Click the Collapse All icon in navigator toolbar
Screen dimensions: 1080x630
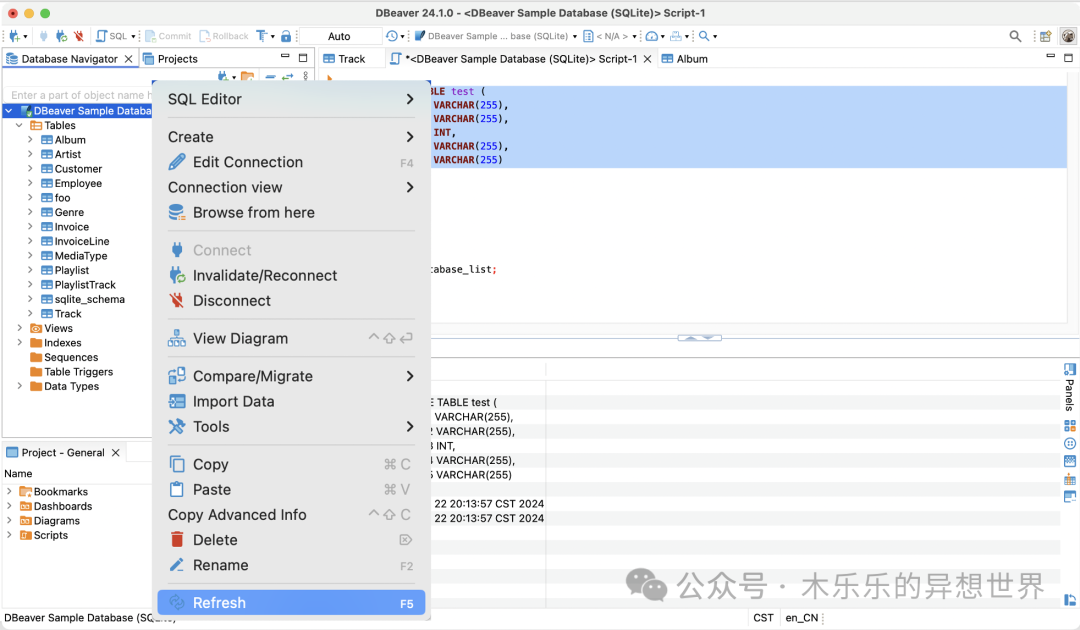271,76
